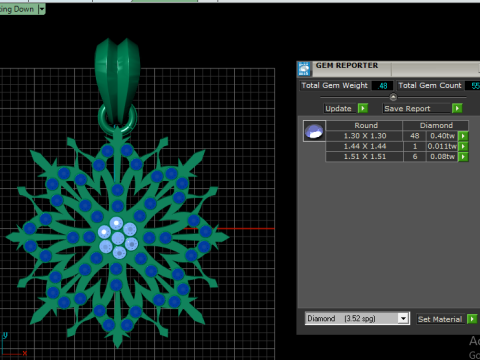Click the green arrow next to Update
Screen dimensions: 480x360
point(363,108)
